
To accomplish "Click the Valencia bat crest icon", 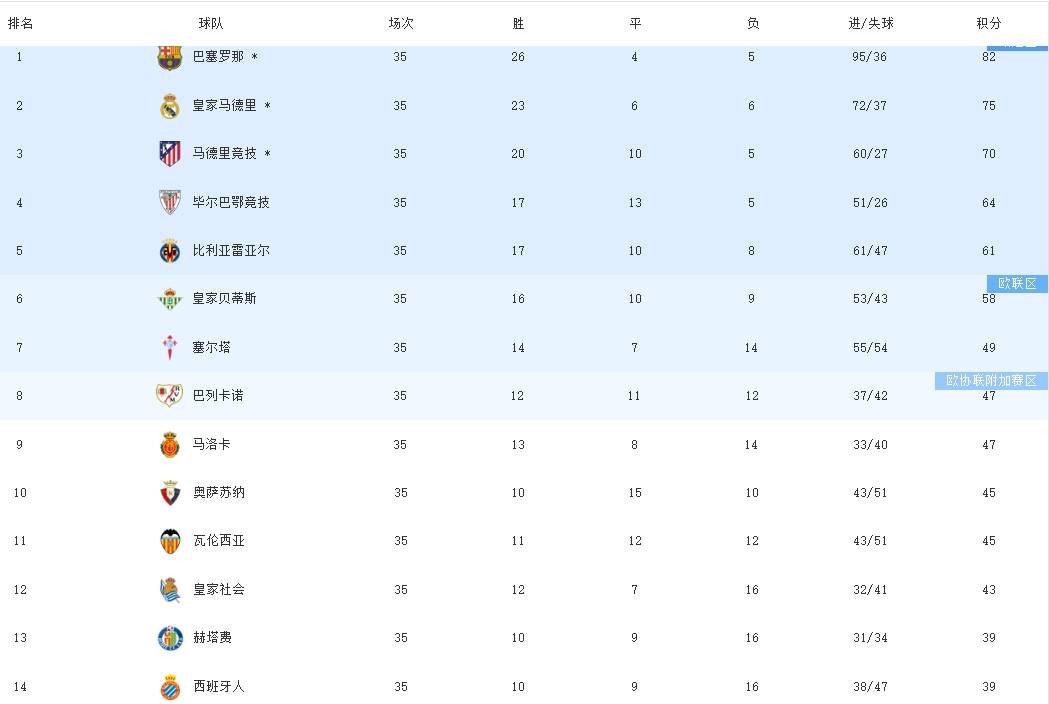I will [170, 541].
